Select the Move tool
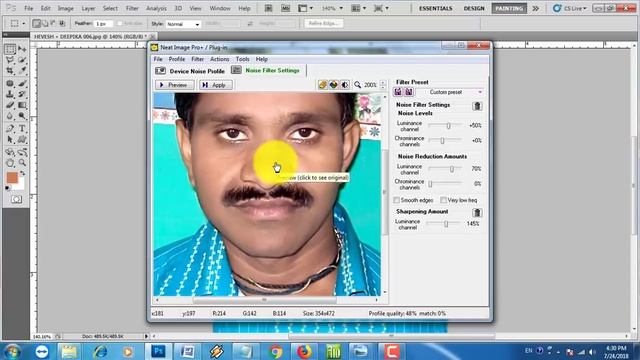Screen dimensions: 640x360 point(22,49)
